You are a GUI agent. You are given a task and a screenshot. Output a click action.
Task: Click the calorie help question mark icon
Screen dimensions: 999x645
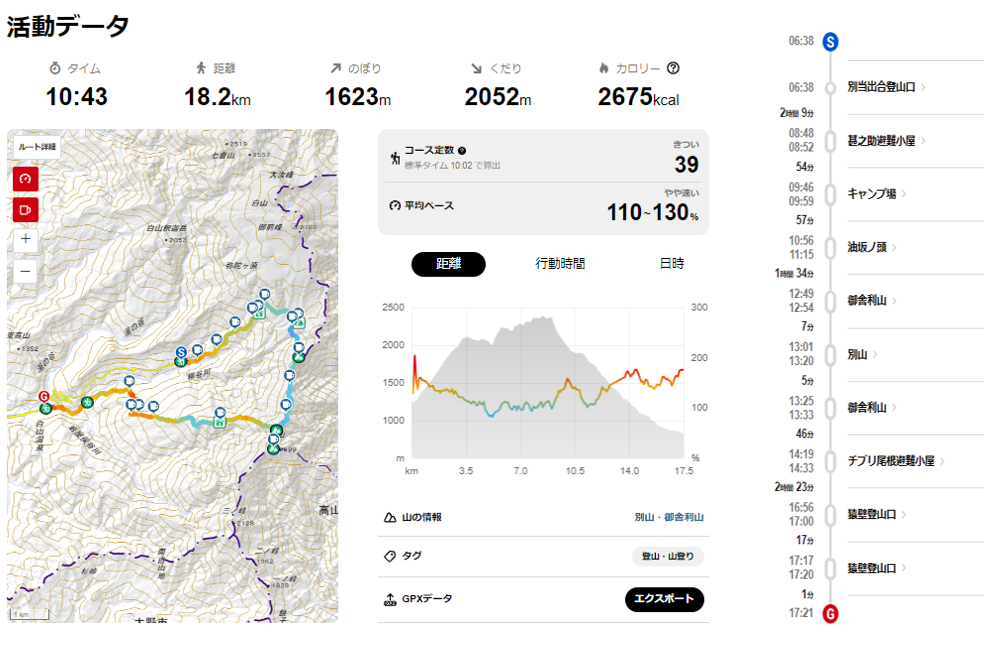click(x=673, y=68)
